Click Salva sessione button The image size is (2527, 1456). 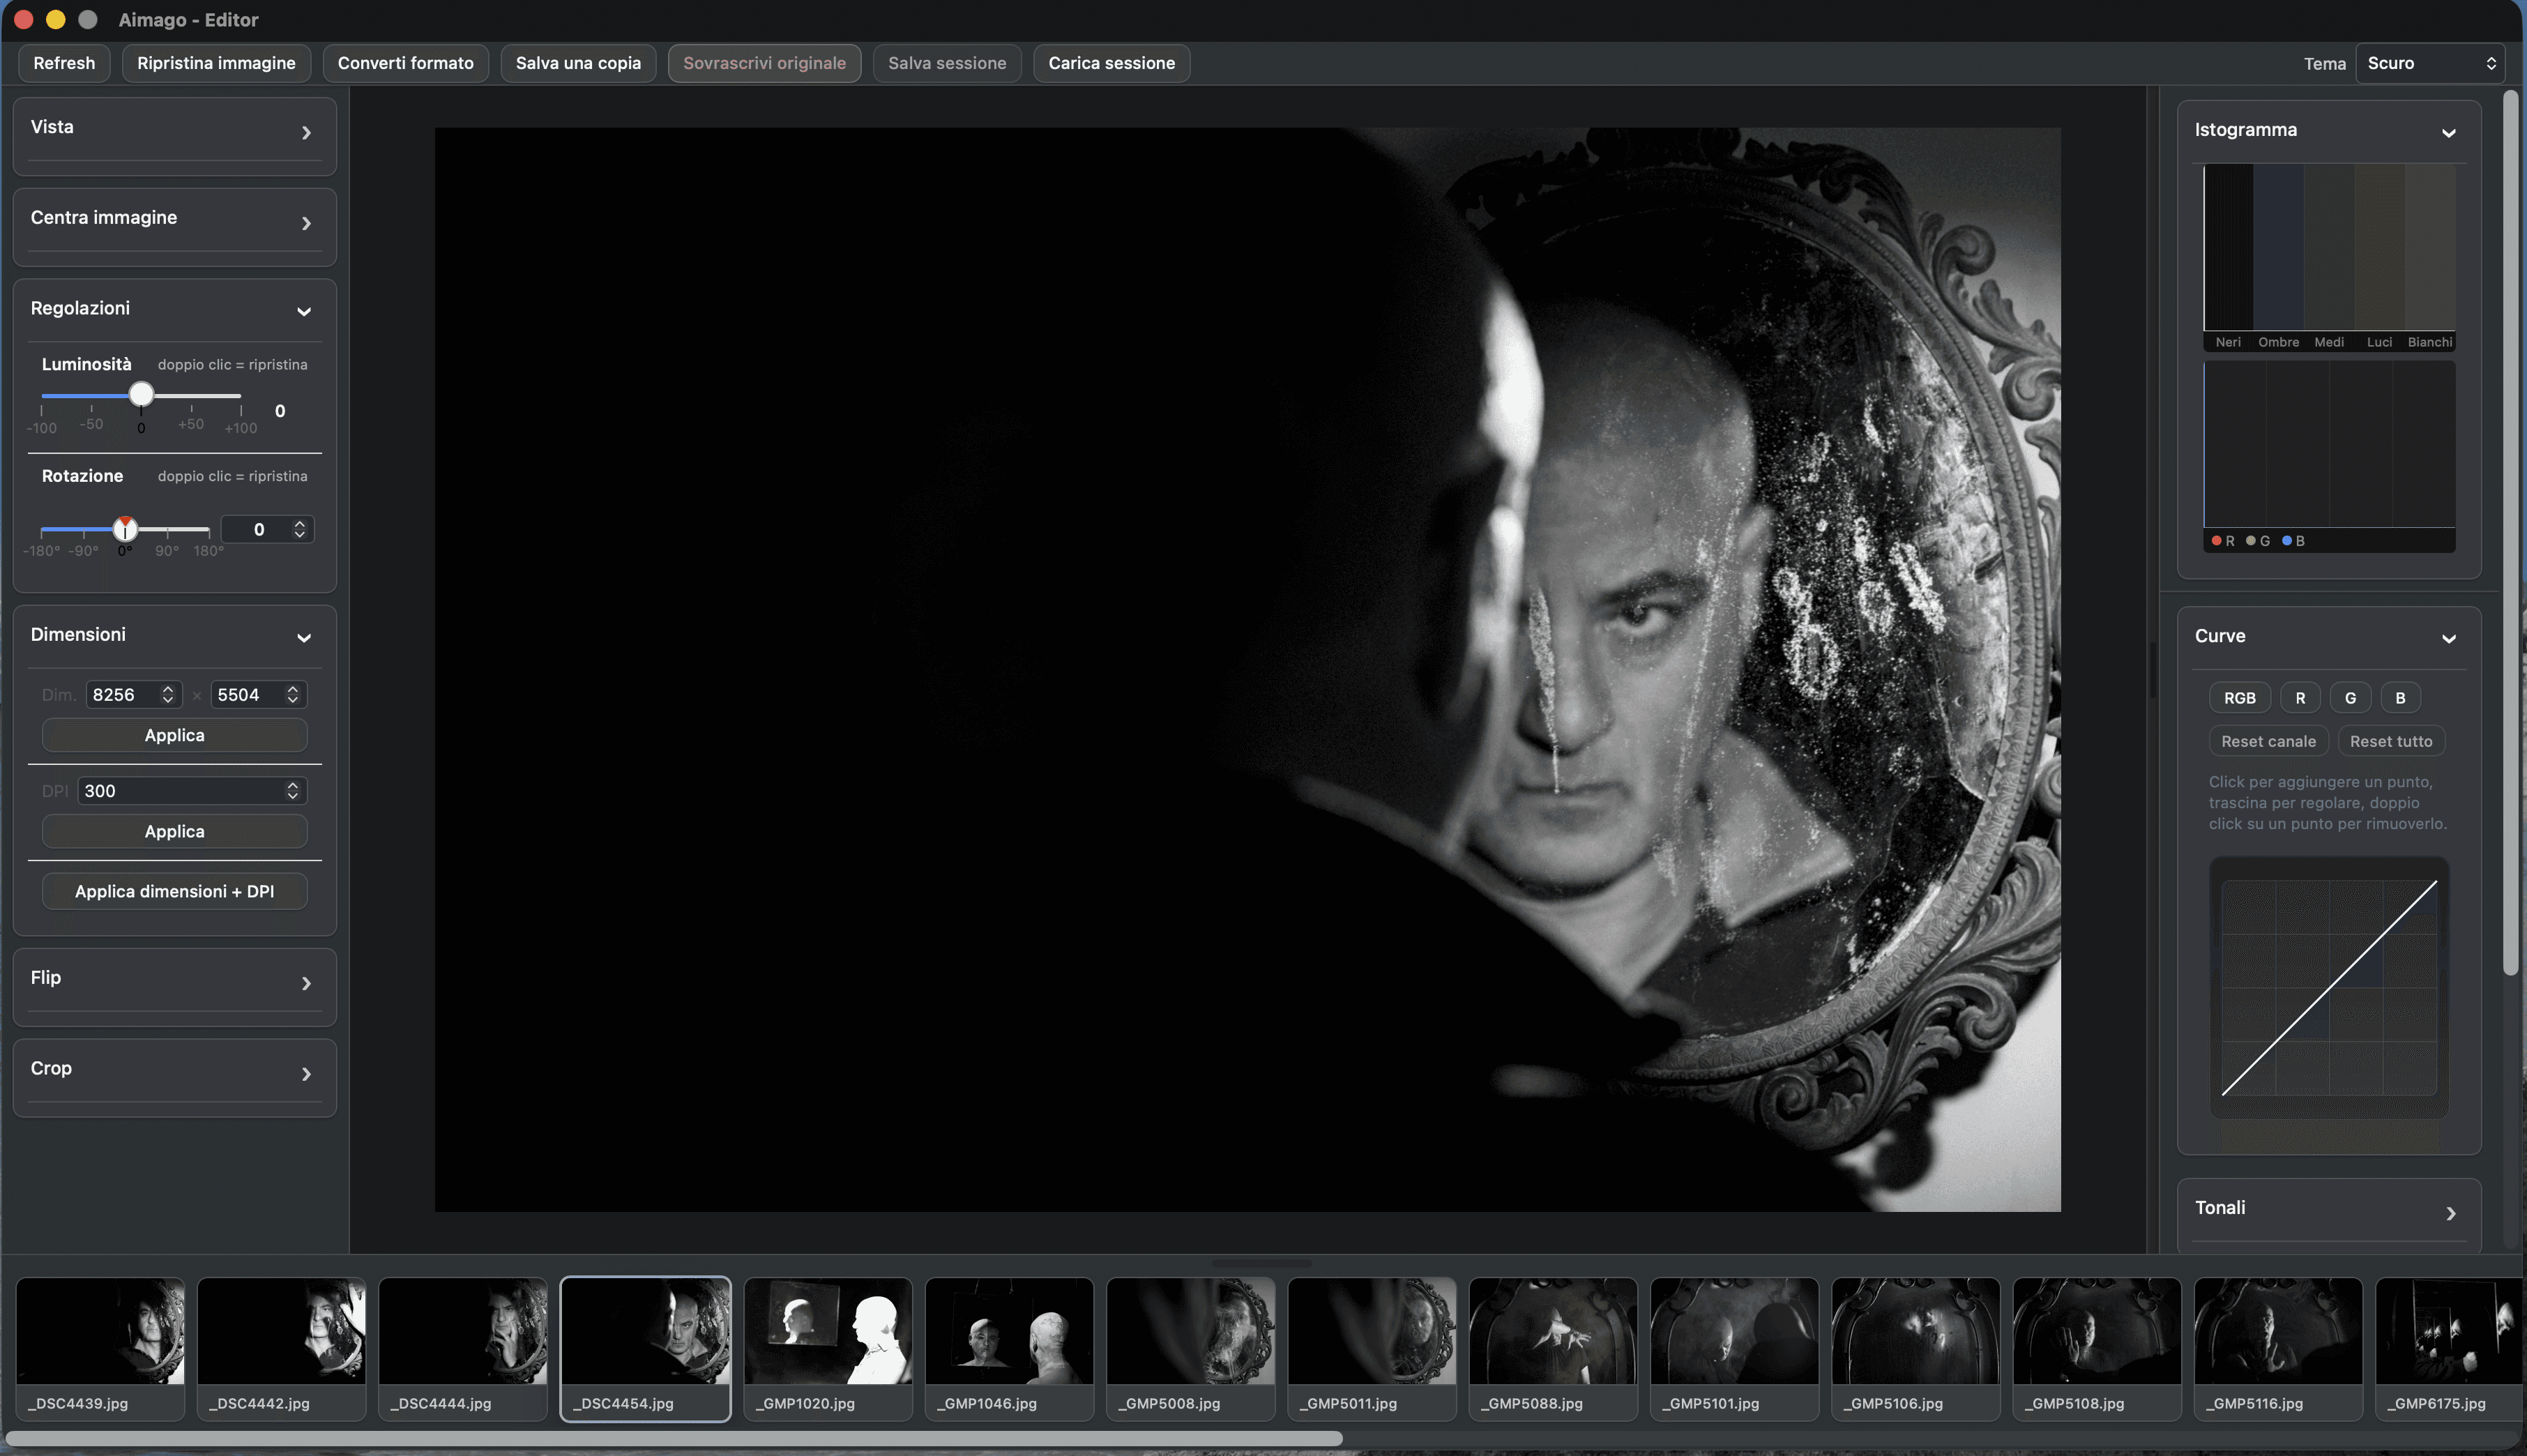(947, 63)
